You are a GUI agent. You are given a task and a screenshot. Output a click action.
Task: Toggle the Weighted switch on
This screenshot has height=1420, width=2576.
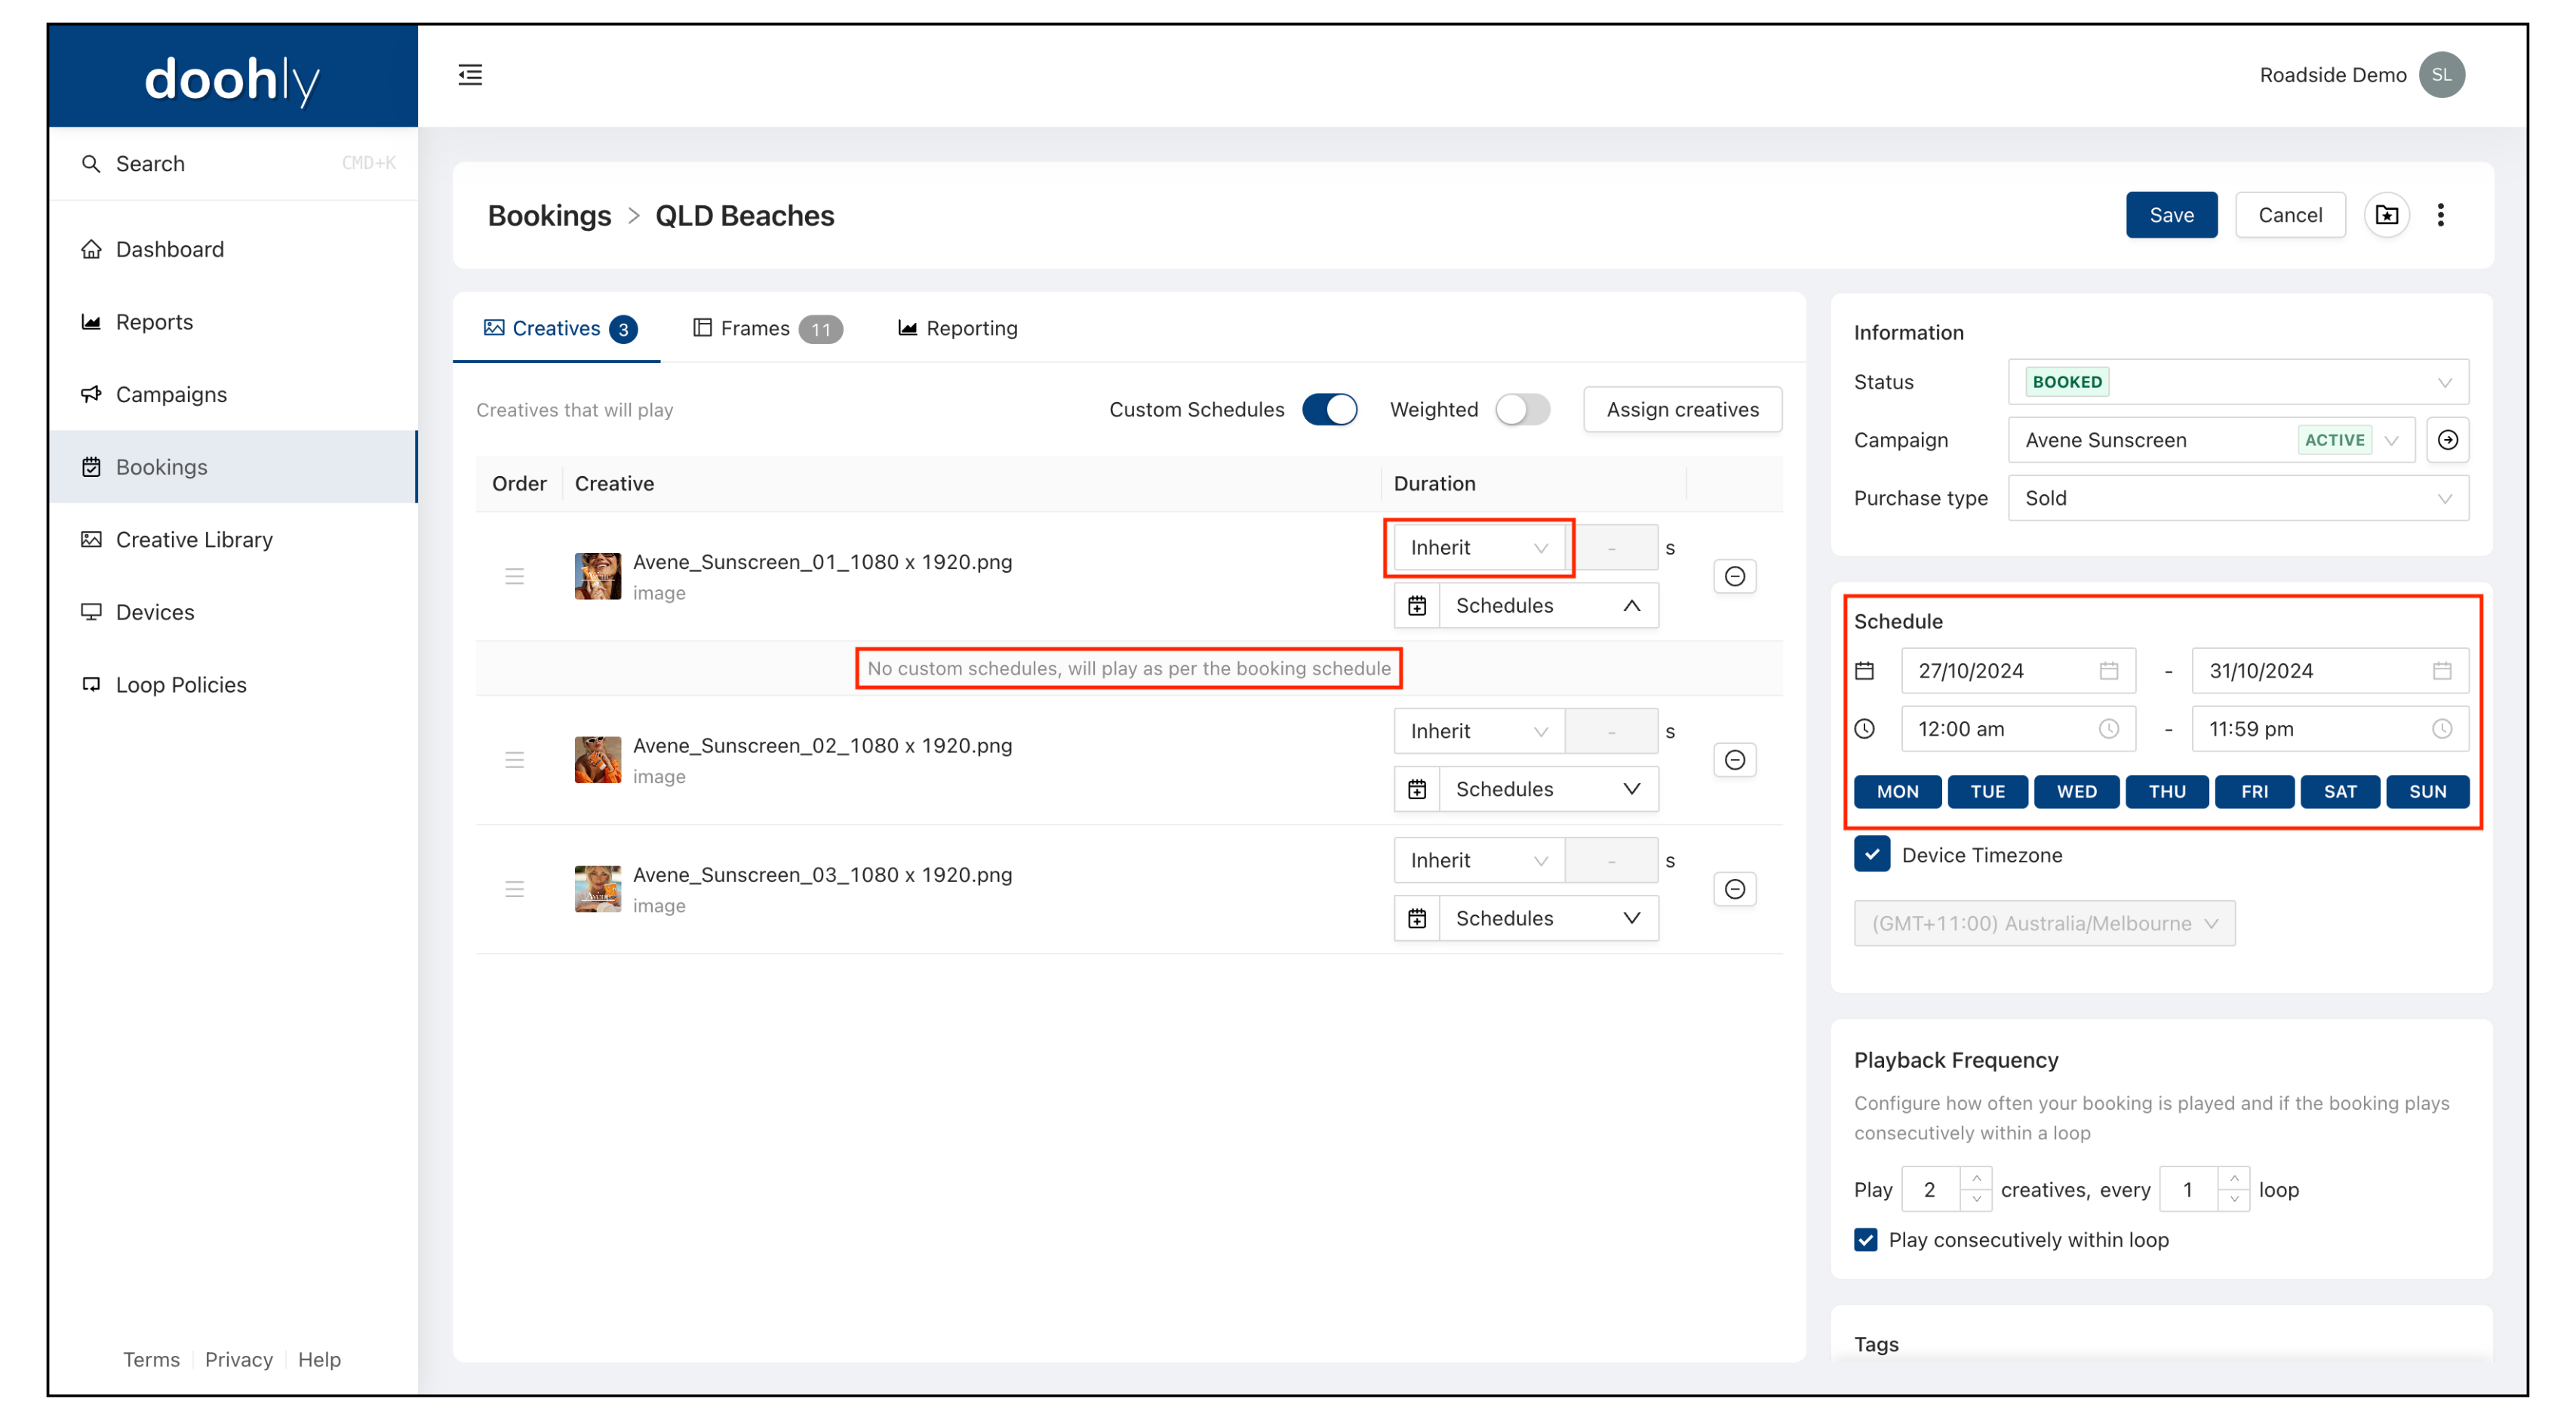[1521, 409]
